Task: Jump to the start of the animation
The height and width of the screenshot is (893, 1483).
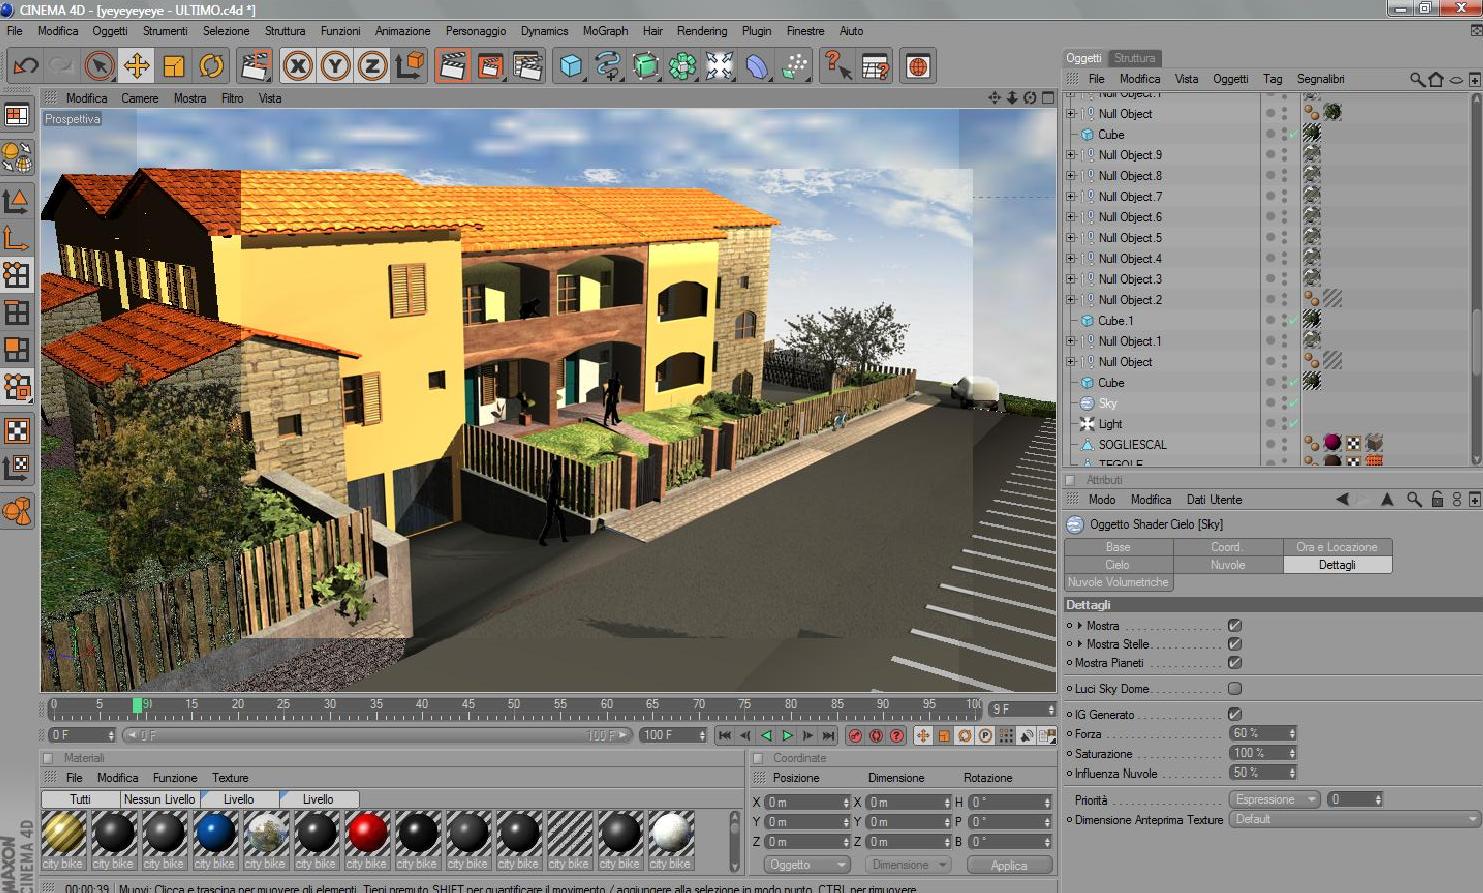Action: tap(724, 736)
